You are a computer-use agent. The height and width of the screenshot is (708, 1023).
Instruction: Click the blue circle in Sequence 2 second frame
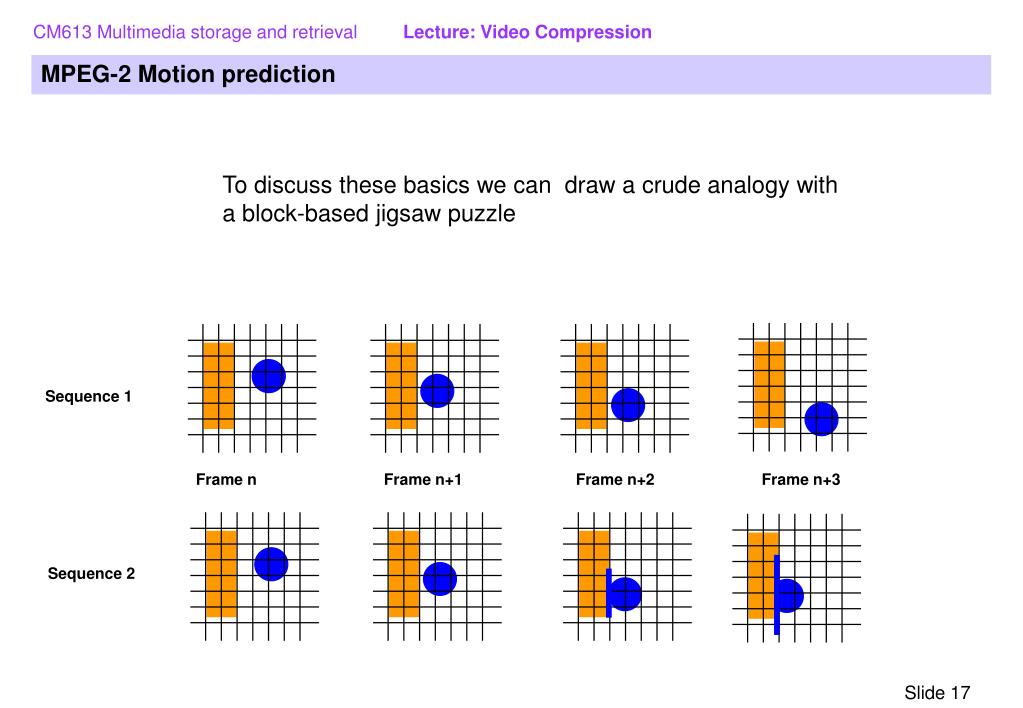[440, 579]
